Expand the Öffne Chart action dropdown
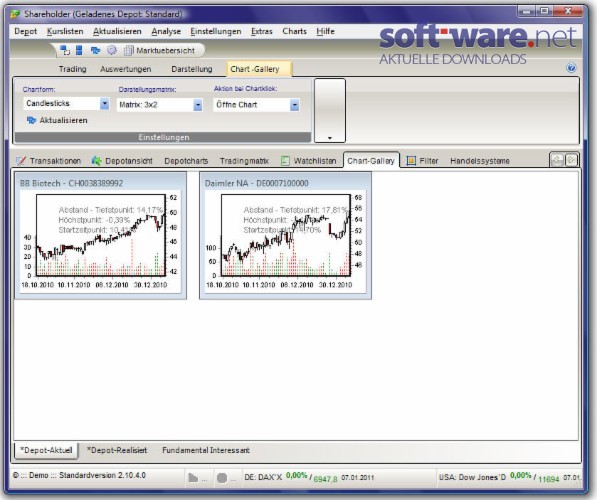 (x=294, y=105)
